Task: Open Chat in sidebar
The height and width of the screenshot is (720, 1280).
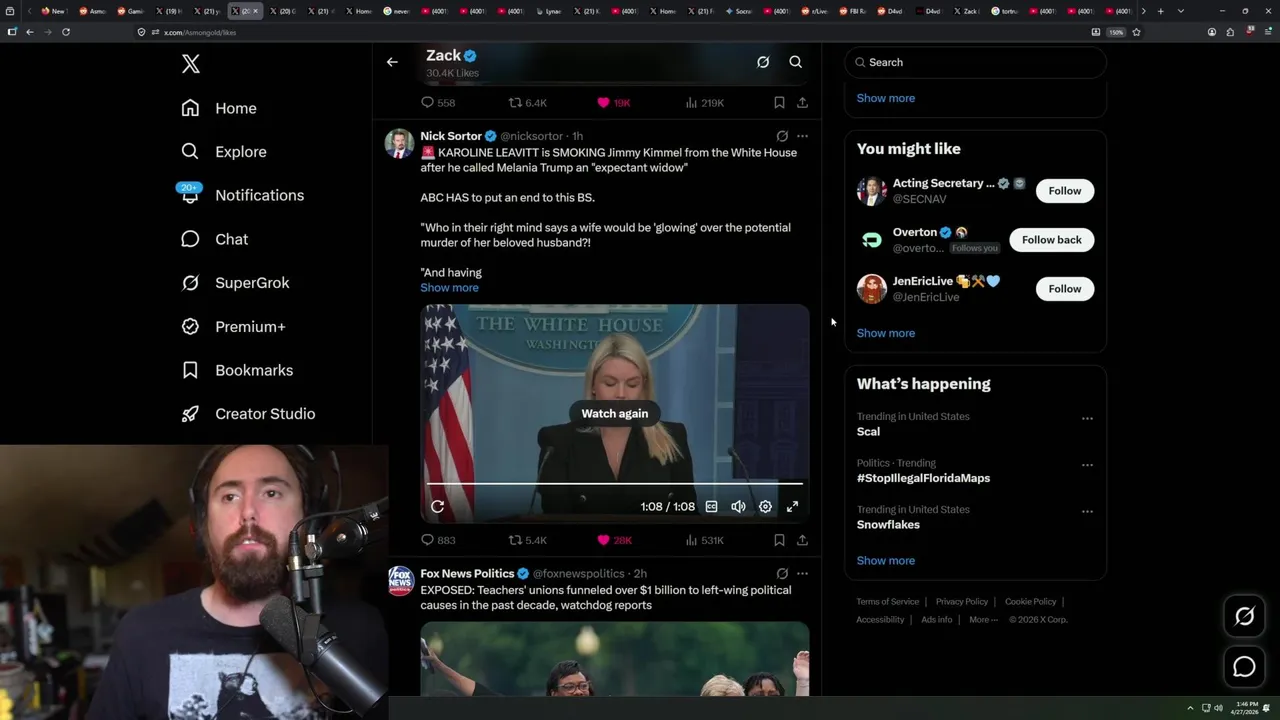Action: [x=214, y=239]
